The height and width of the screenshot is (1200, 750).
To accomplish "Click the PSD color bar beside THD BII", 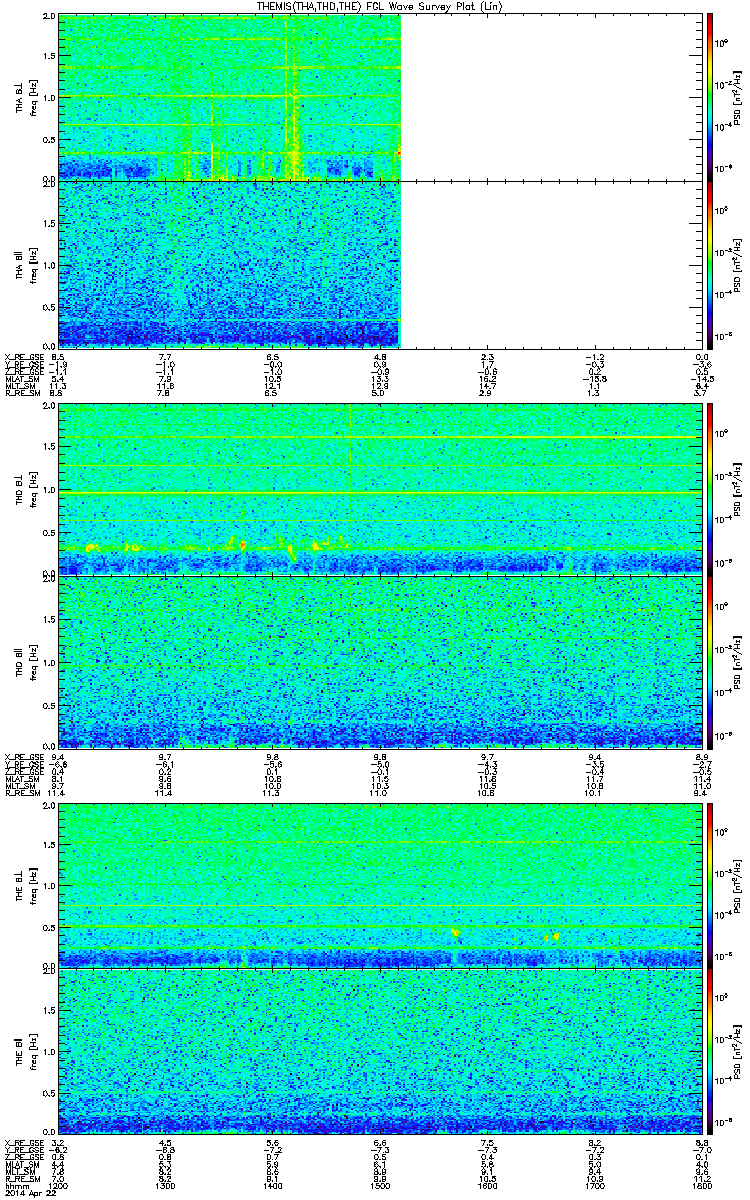I will tap(711, 661).
